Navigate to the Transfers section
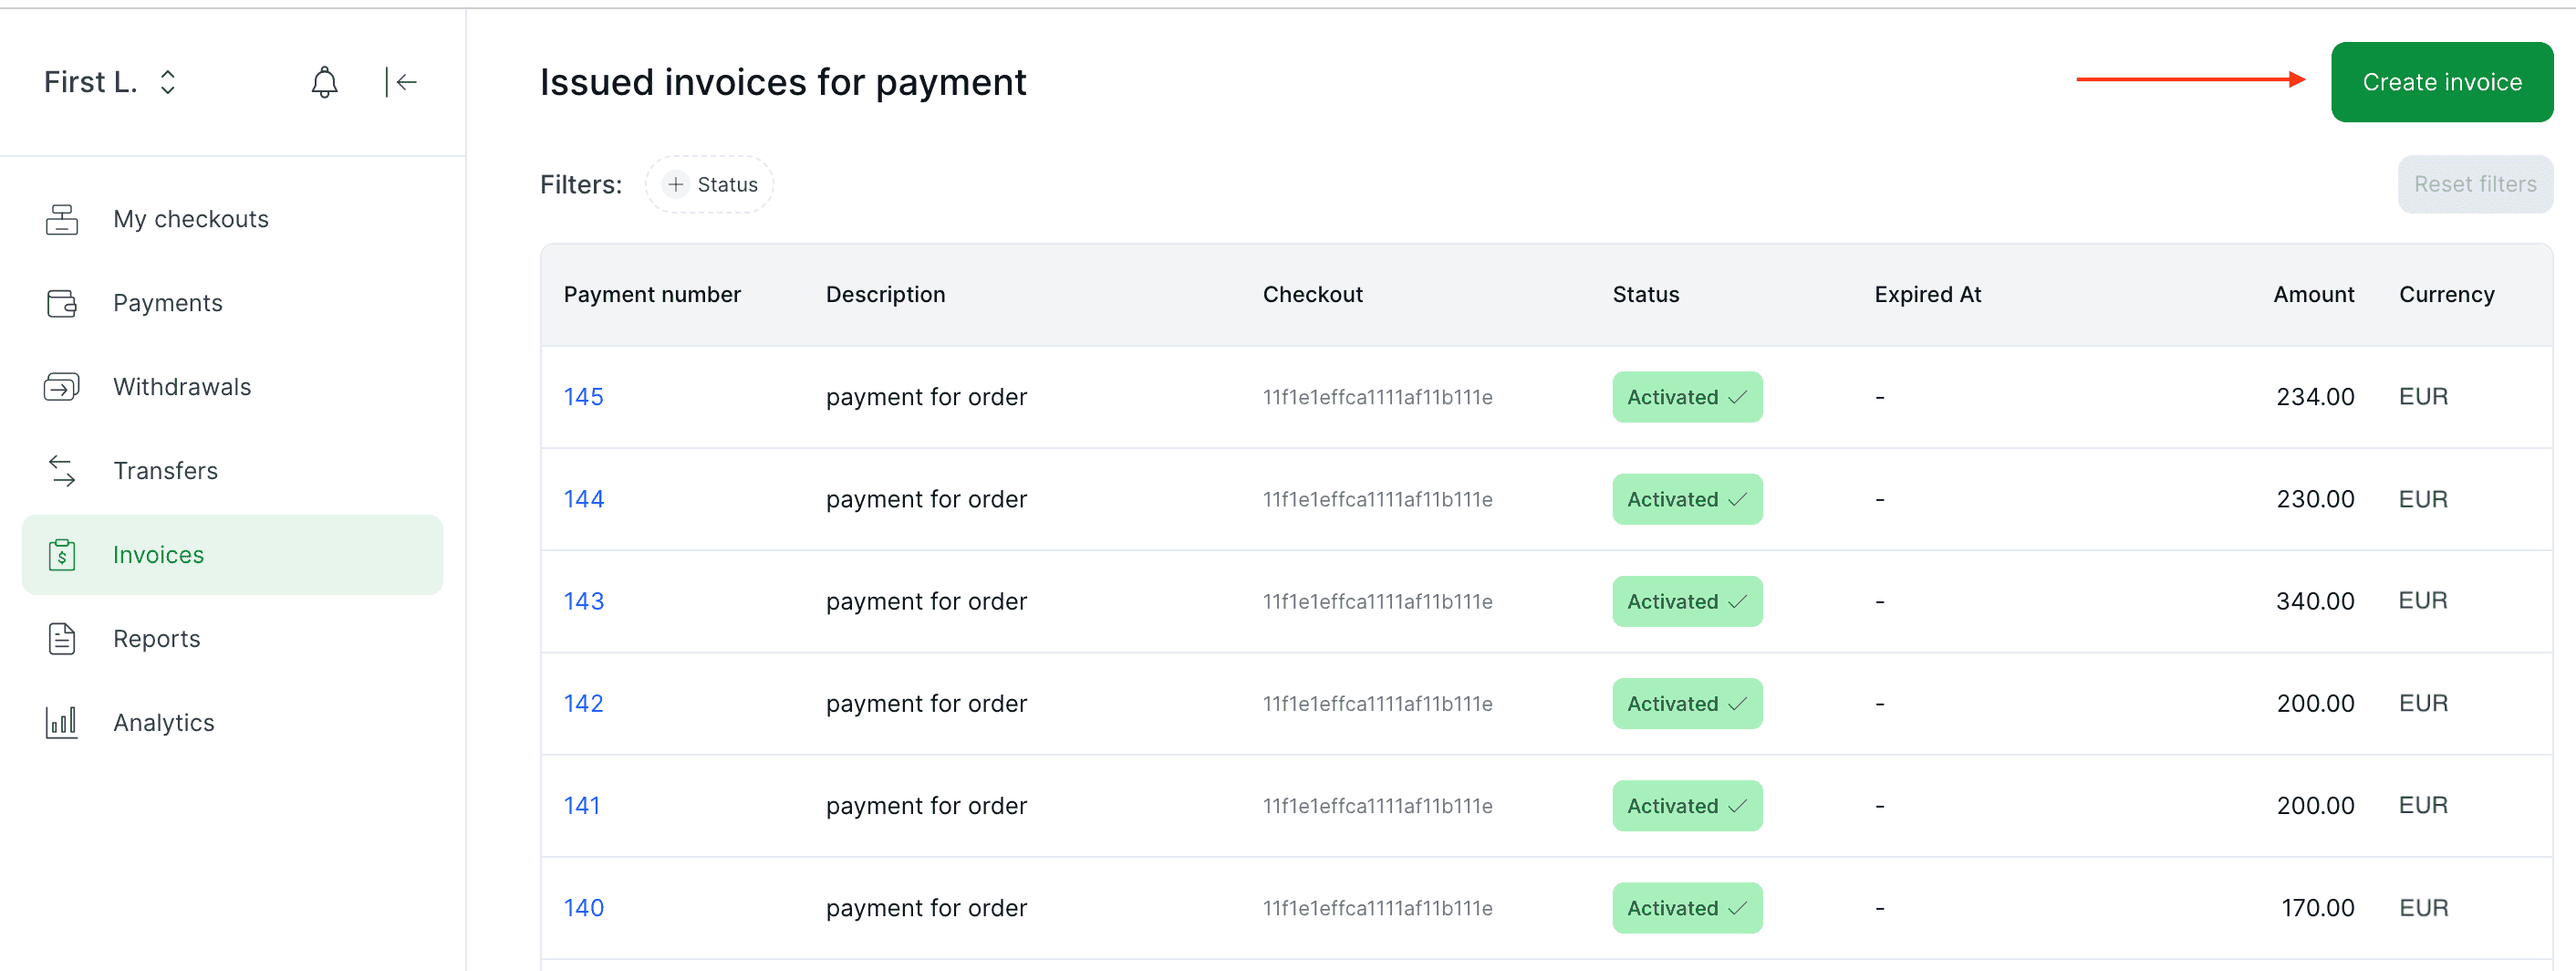This screenshot has width=2576, height=971. point(165,470)
